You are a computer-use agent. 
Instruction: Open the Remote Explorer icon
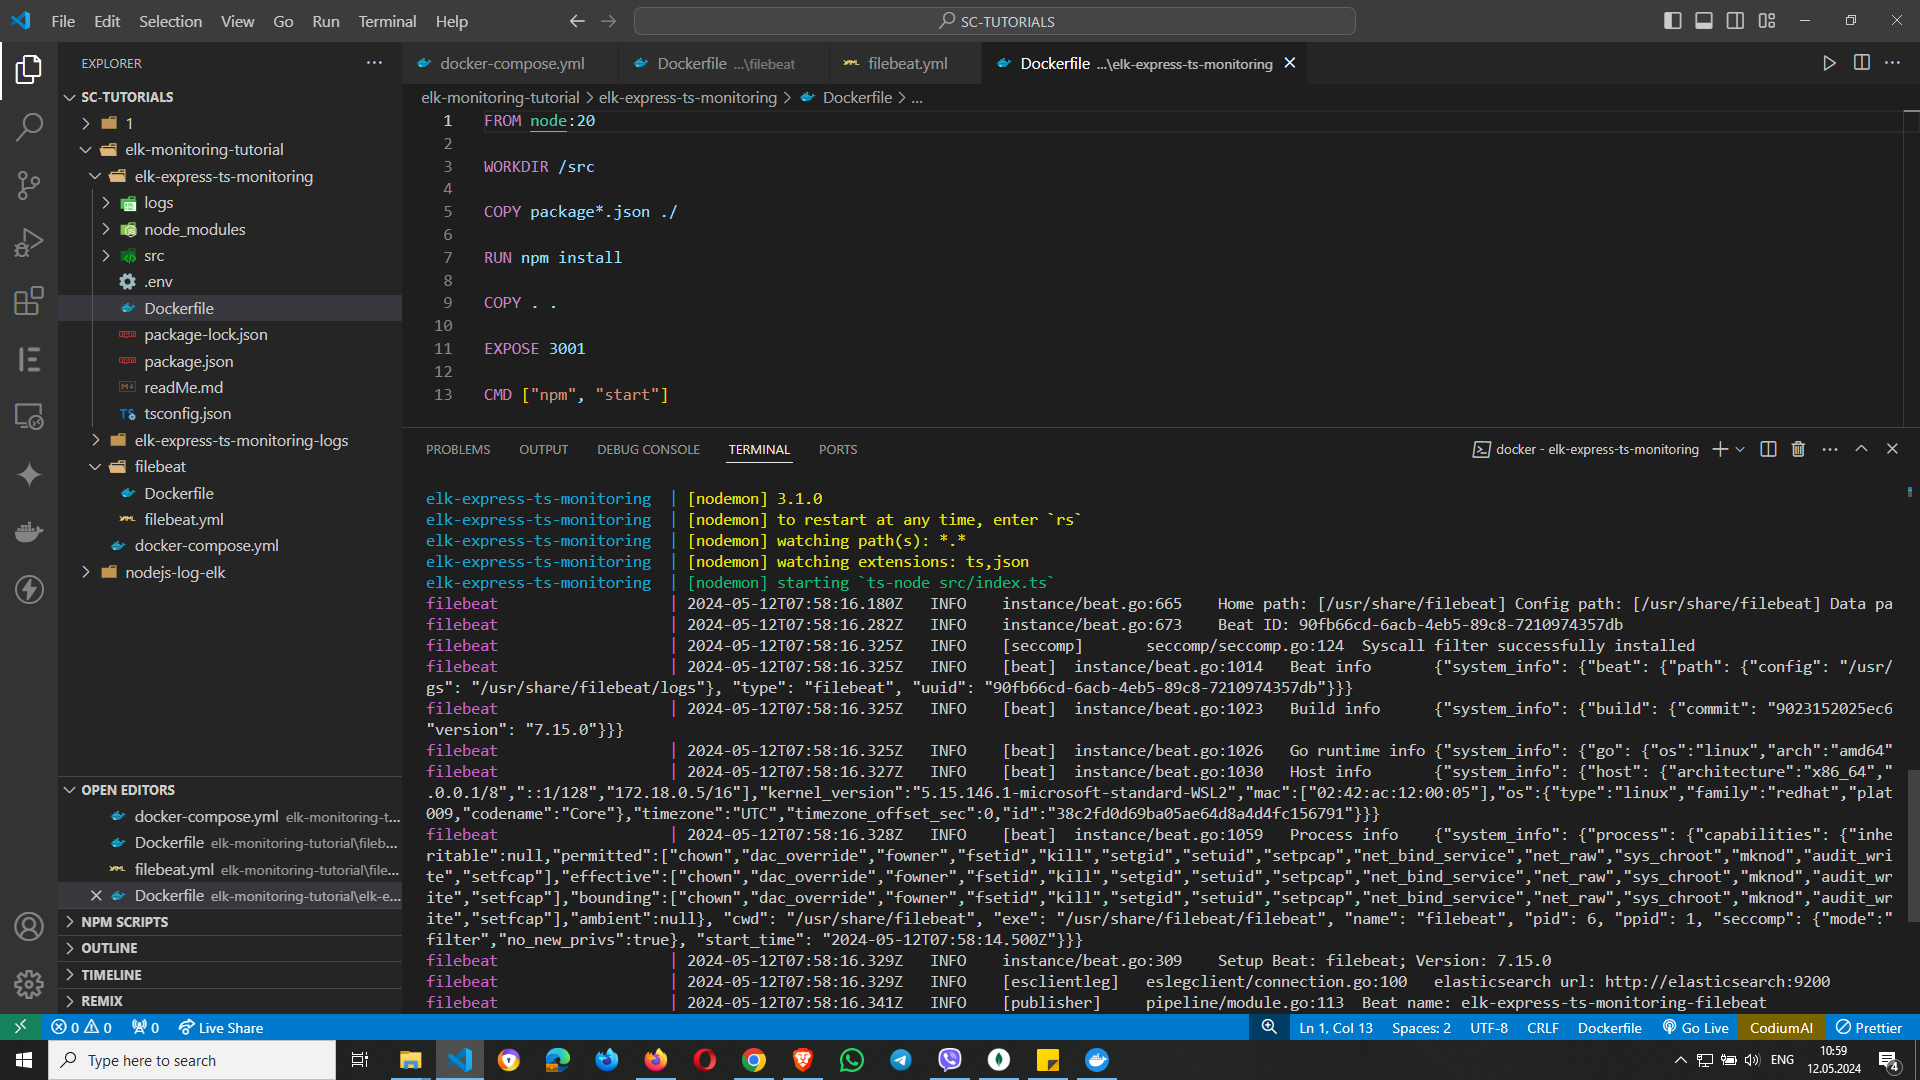tap(29, 416)
